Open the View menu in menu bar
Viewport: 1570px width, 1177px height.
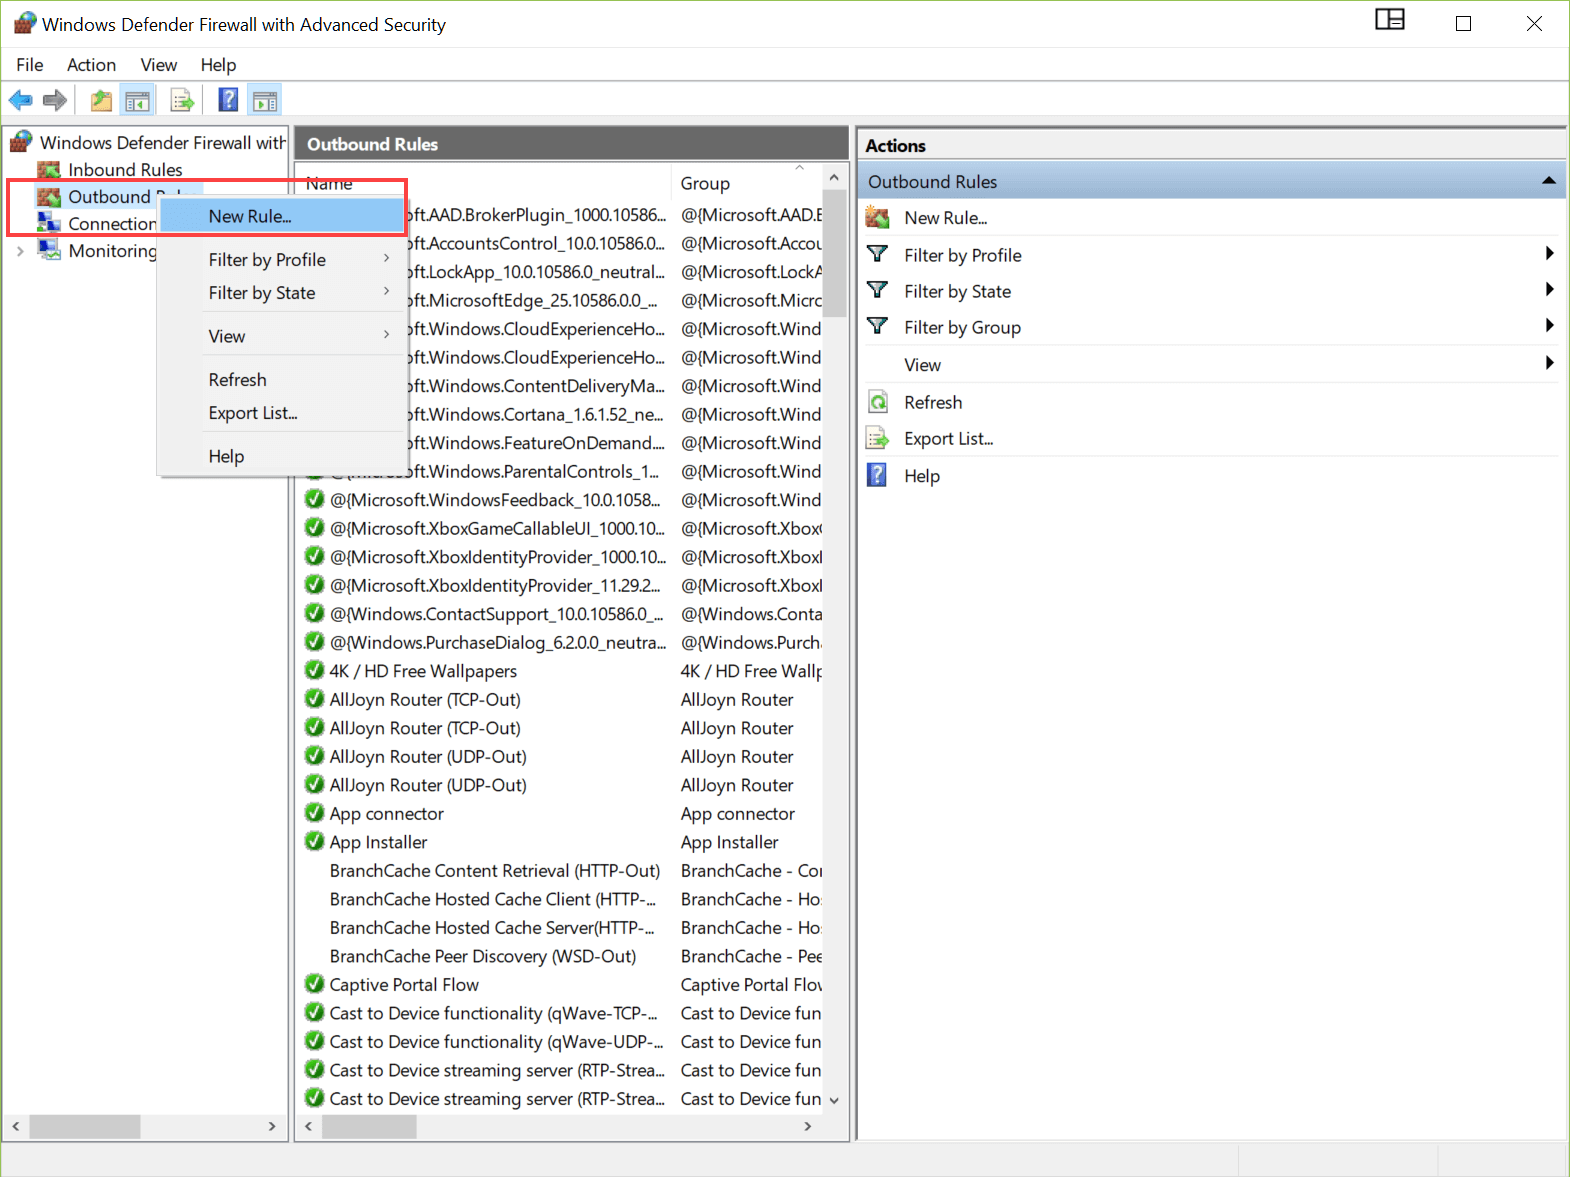click(159, 65)
